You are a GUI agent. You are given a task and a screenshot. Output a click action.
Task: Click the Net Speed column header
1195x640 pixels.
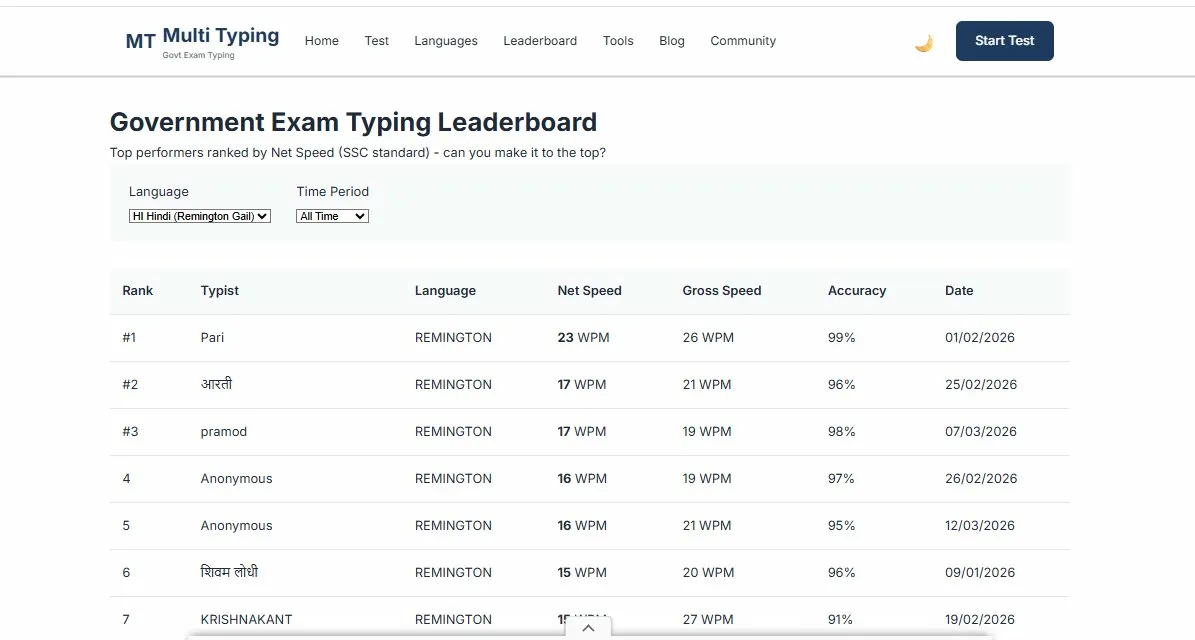[589, 290]
